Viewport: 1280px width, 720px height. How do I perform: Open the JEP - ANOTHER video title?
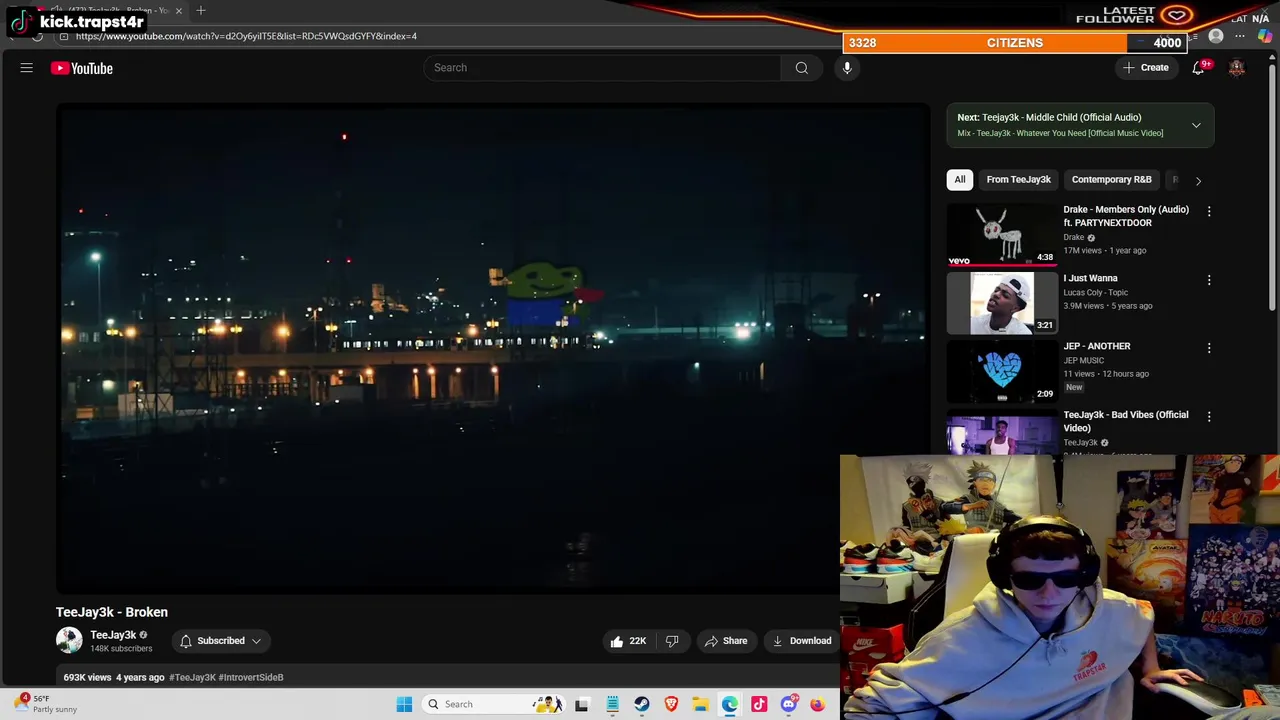point(1097,346)
